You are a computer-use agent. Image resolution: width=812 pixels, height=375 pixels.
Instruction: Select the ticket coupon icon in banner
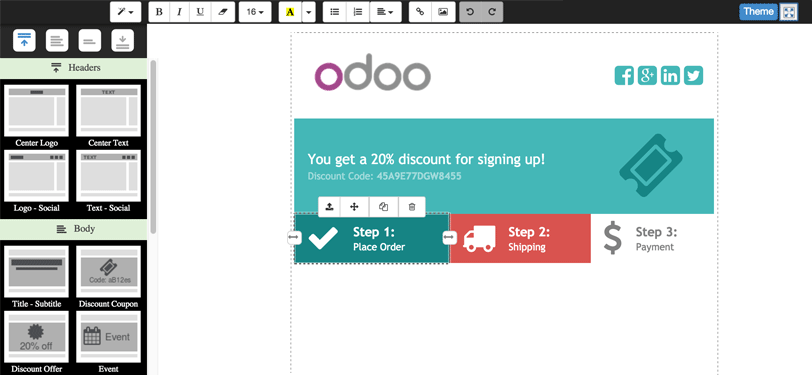coord(650,165)
